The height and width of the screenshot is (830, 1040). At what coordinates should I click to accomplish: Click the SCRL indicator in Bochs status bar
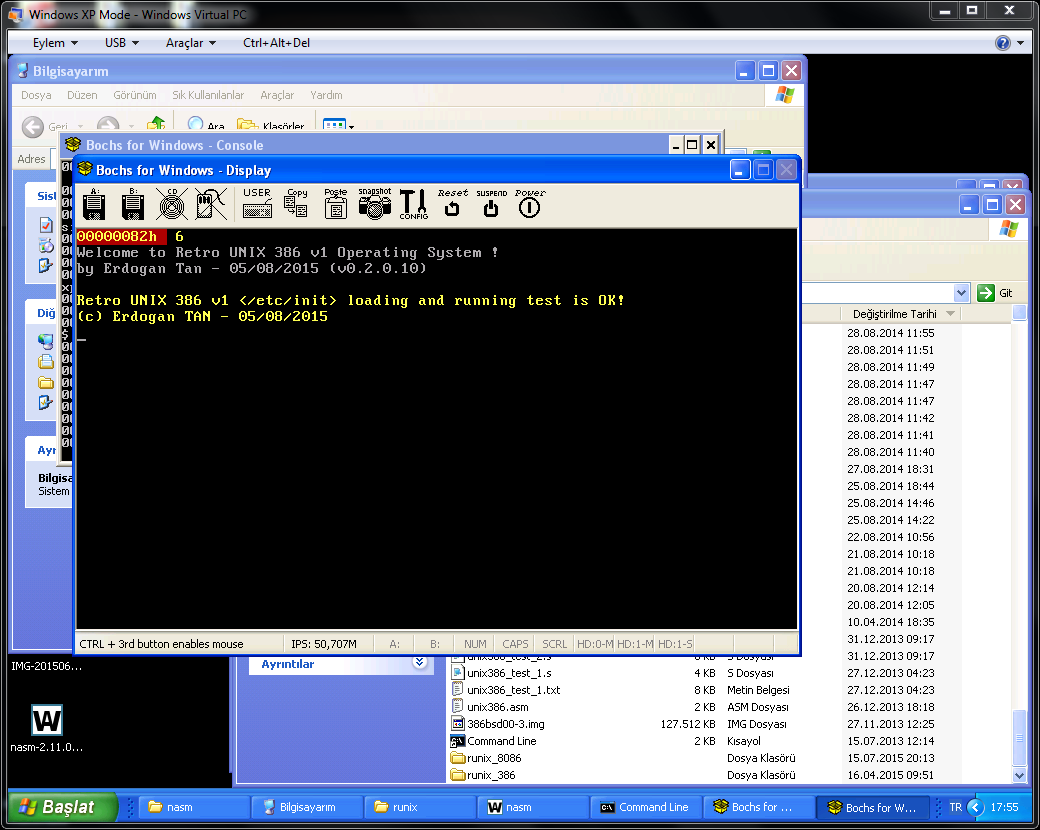pyautogui.click(x=554, y=644)
